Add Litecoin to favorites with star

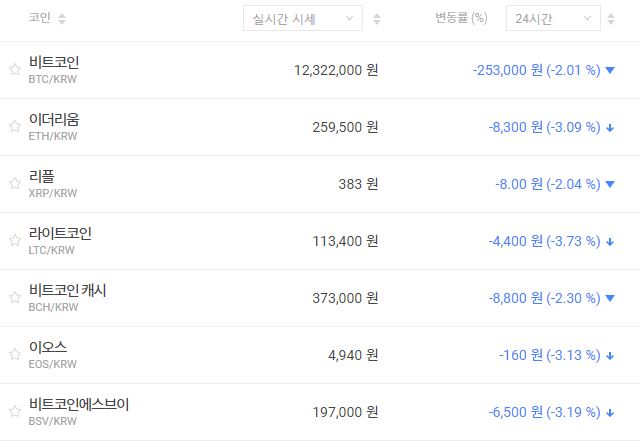[14, 241]
